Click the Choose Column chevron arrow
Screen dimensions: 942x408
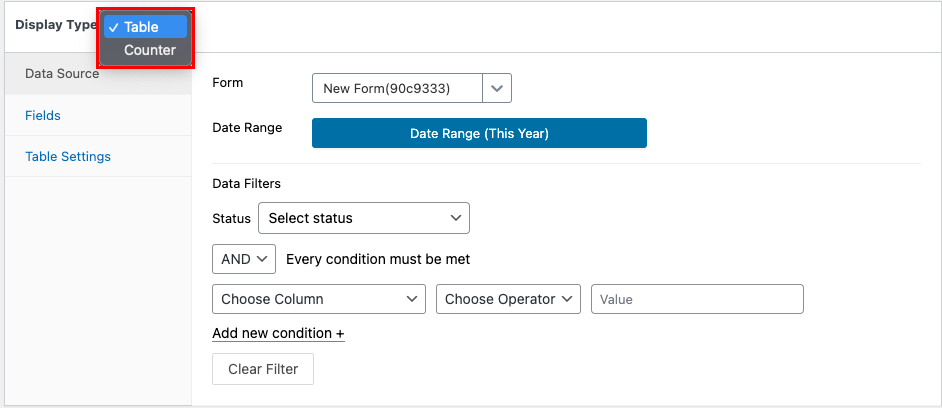(412, 299)
